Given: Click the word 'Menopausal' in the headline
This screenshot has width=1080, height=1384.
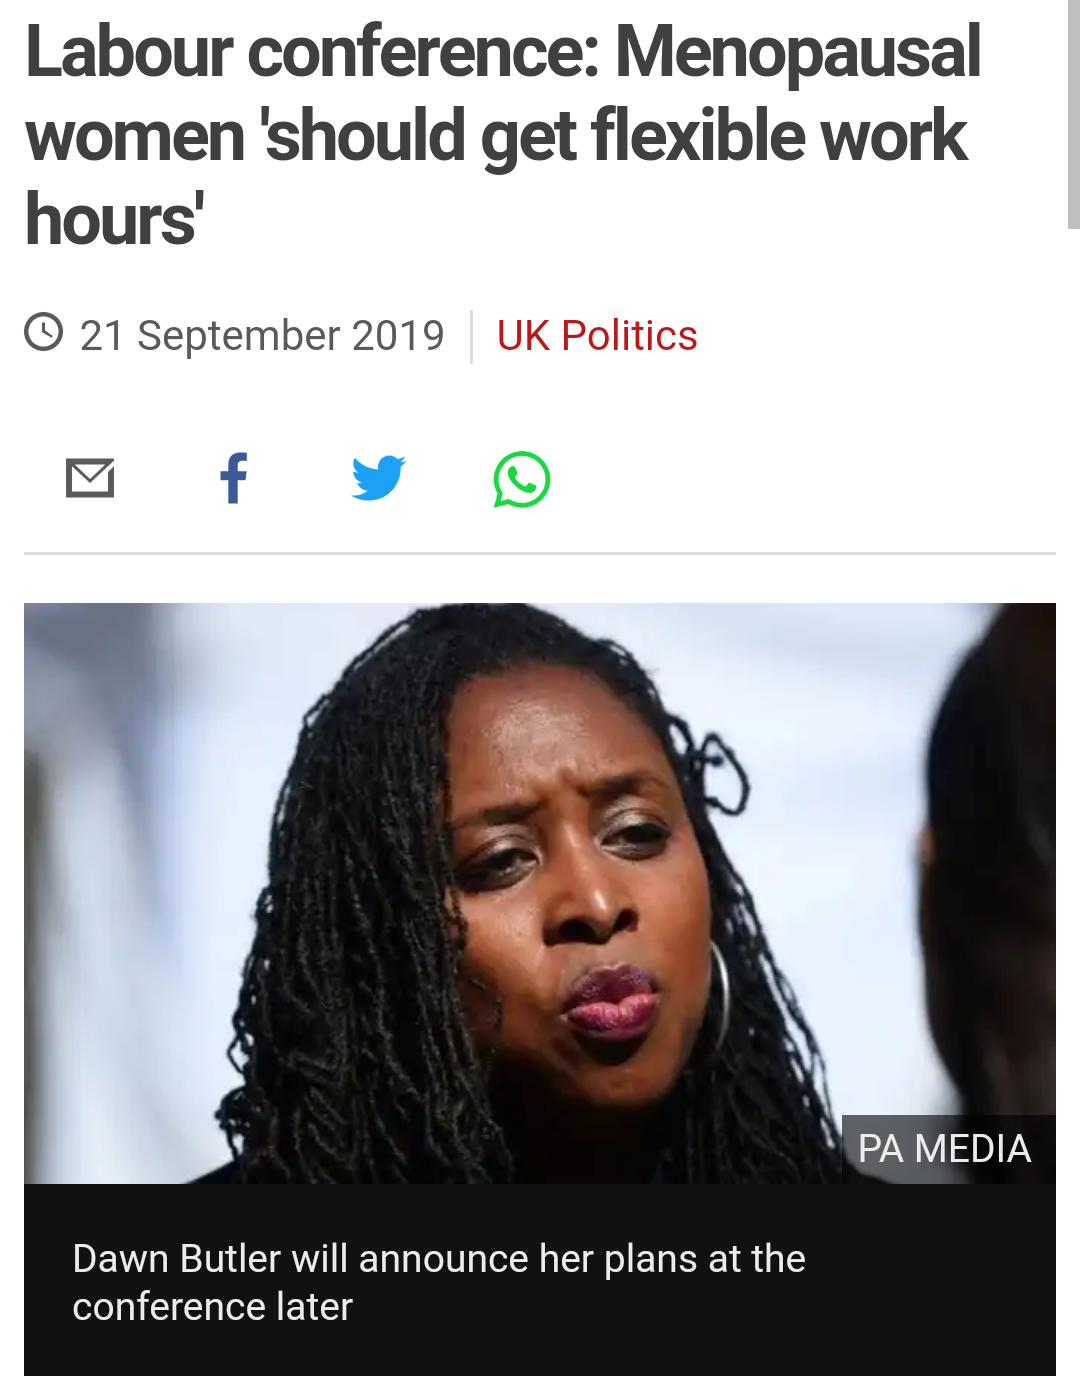Looking at the screenshot, I should (x=798, y=52).
